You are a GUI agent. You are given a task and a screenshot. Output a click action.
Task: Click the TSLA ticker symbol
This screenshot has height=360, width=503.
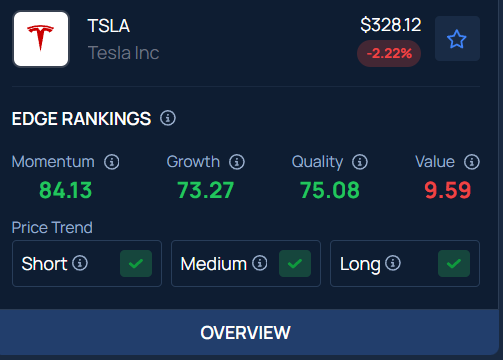[x=109, y=26]
